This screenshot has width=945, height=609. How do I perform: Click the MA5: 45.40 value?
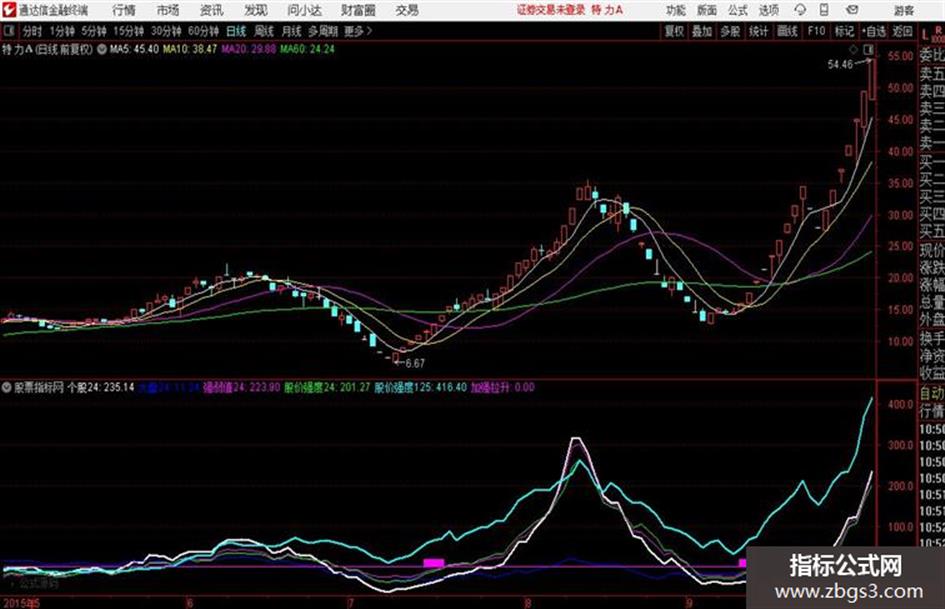pos(134,49)
